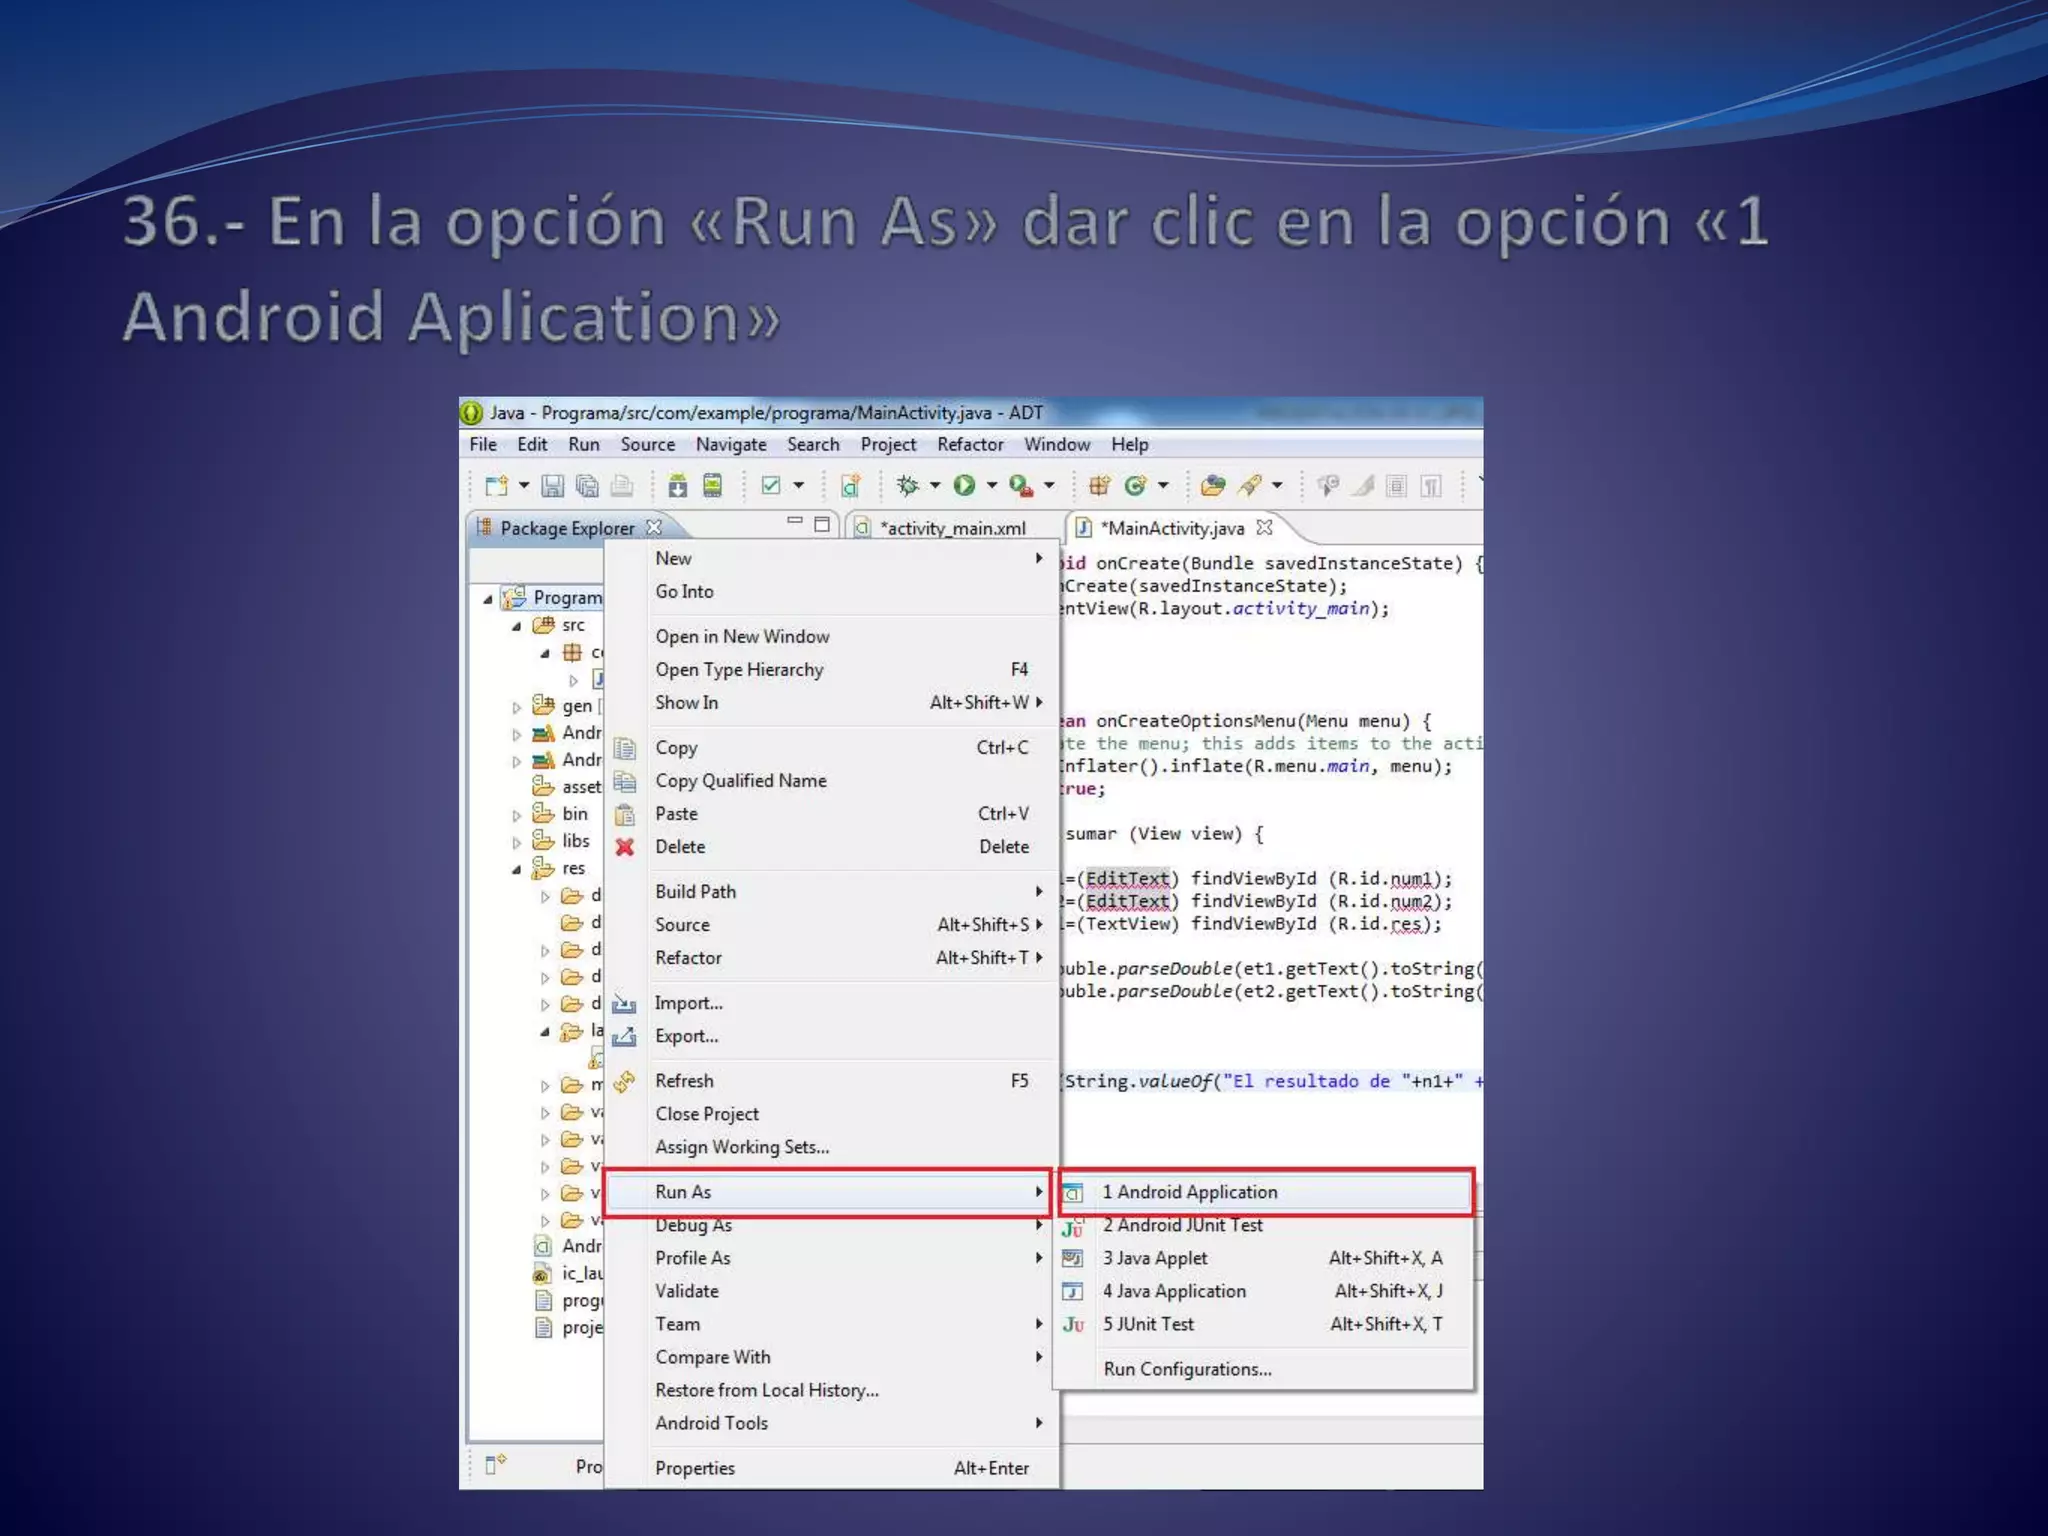Open dropdown arrow next to Run button
Image resolution: width=2048 pixels, height=1536 pixels.
992,486
